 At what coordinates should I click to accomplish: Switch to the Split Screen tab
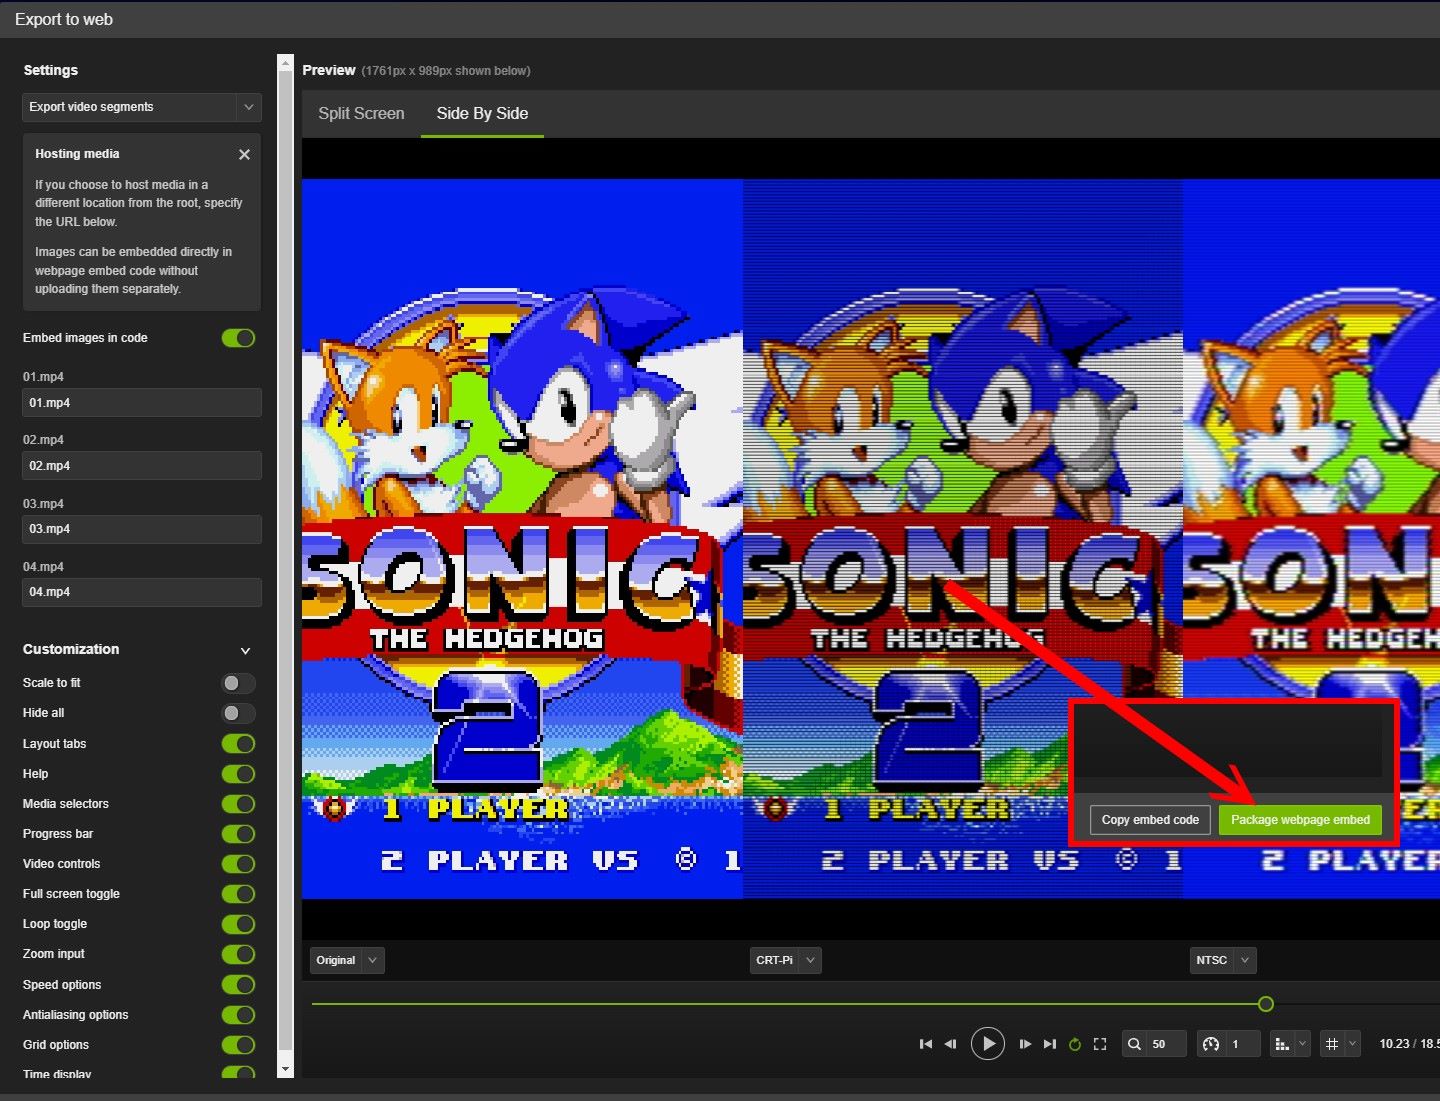coord(361,114)
